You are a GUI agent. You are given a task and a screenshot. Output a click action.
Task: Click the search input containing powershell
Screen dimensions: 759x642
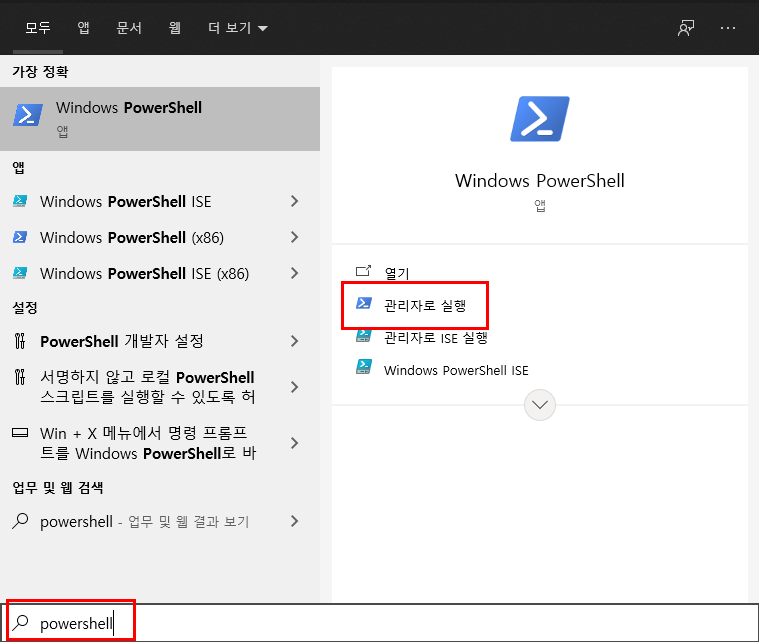click(380, 623)
